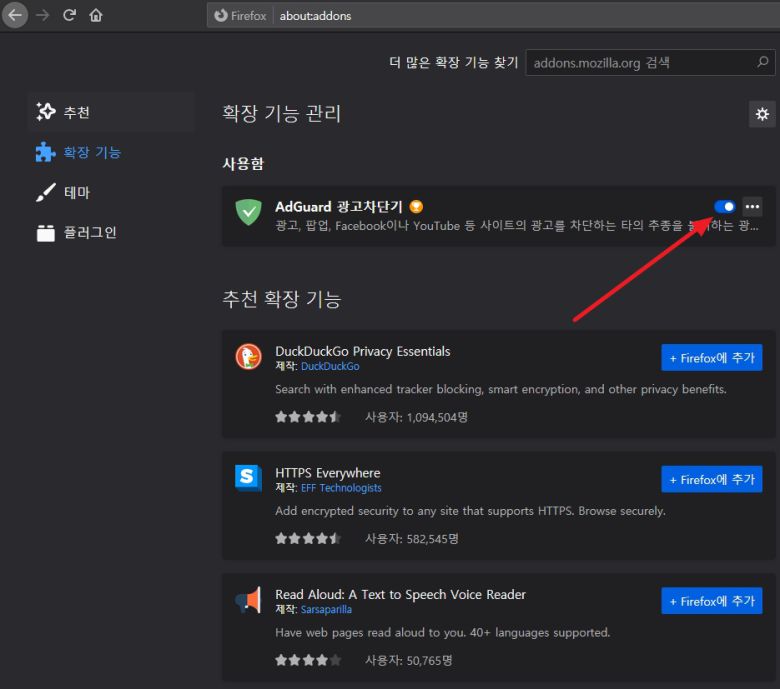Image resolution: width=780 pixels, height=689 pixels.
Task: Open AdGuard's three-dot more options menu
Action: pyautogui.click(x=753, y=207)
